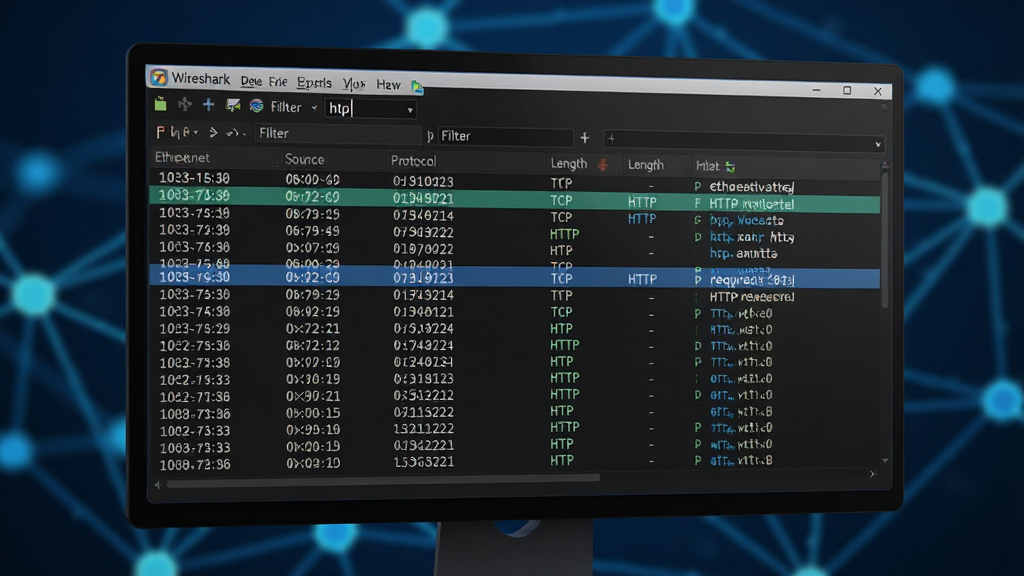Open the Vlox menu
This screenshot has height=576, width=1024.
click(x=353, y=84)
